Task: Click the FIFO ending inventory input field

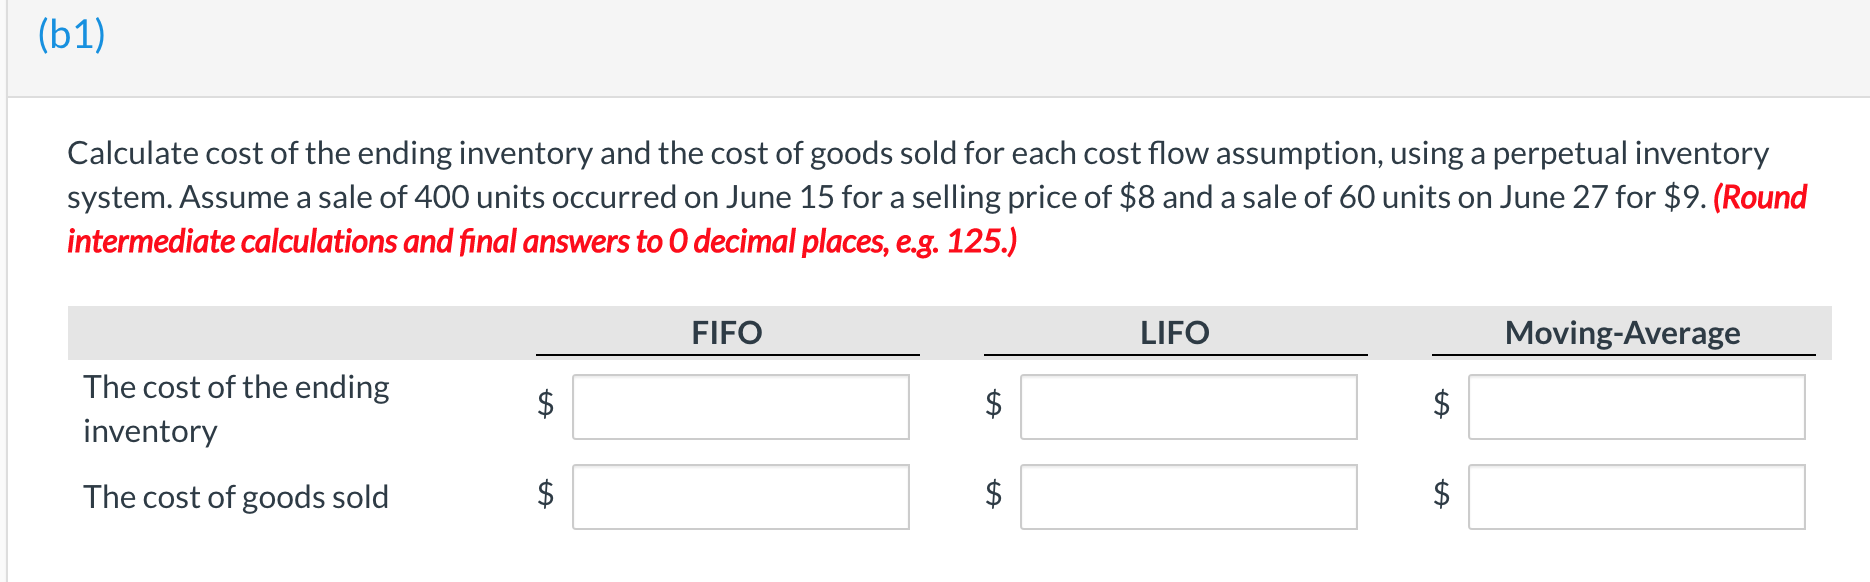Action: point(740,406)
